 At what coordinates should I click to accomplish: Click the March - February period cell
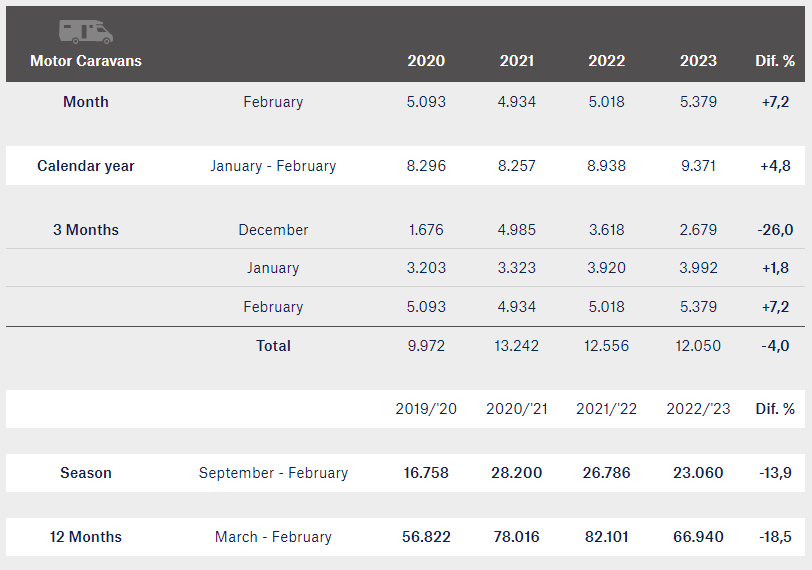(x=273, y=537)
